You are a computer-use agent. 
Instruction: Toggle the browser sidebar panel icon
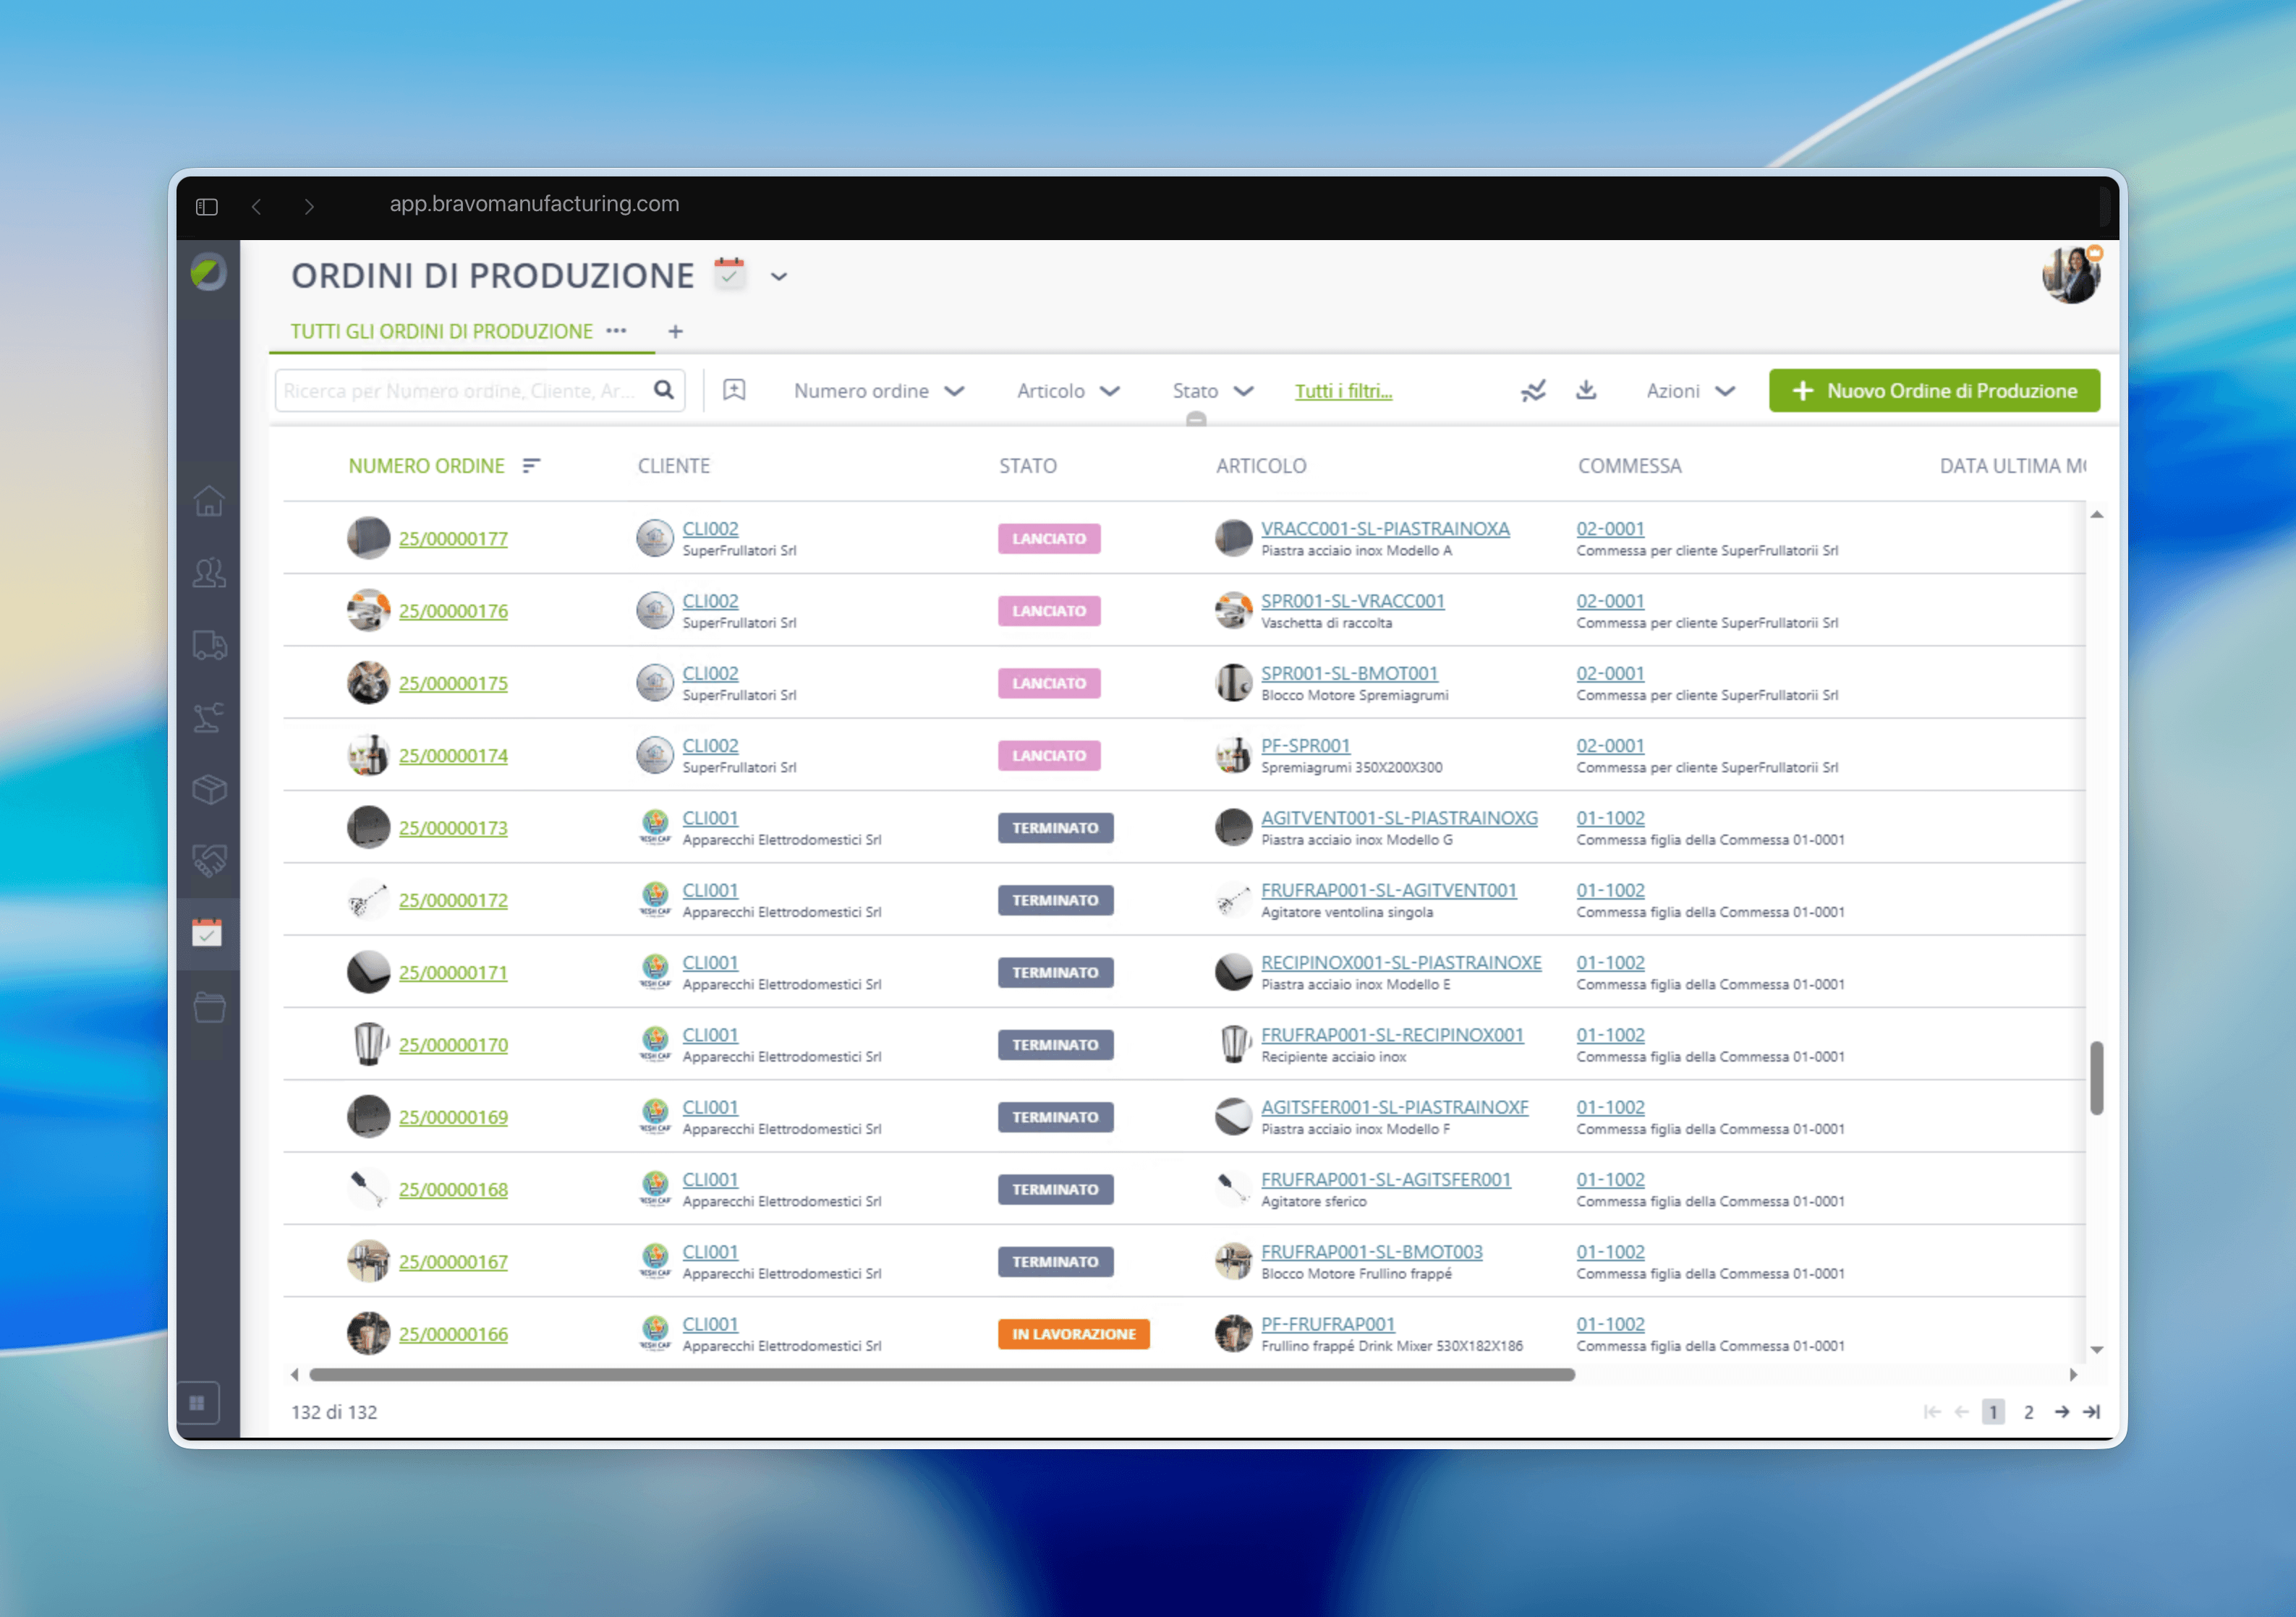pyautogui.click(x=207, y=206)
